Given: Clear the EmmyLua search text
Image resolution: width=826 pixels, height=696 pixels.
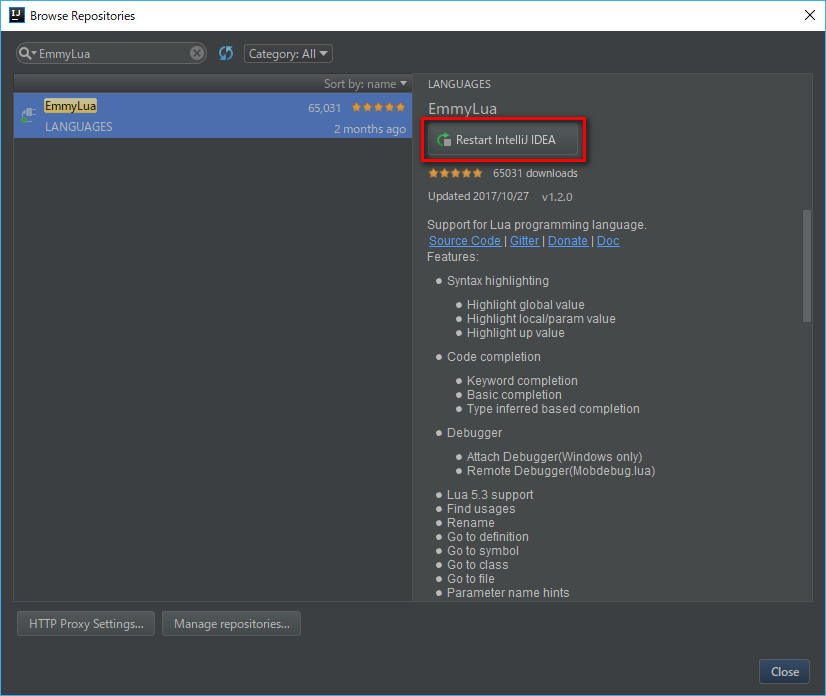Looking at the screenshot, I should coord(196,53).
